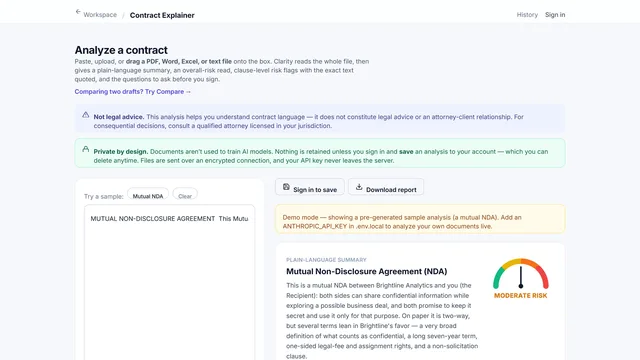The width and height of the screenshot is (640, 360).
Task: Follow the Try Compare link
Action: click(x=133, y=91)
